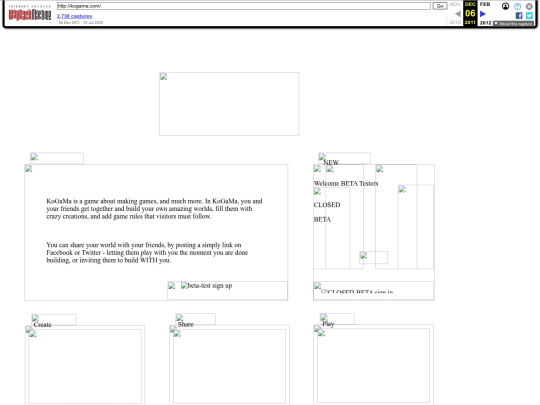Select the 2010 year in timeline

tap(455, 22)
